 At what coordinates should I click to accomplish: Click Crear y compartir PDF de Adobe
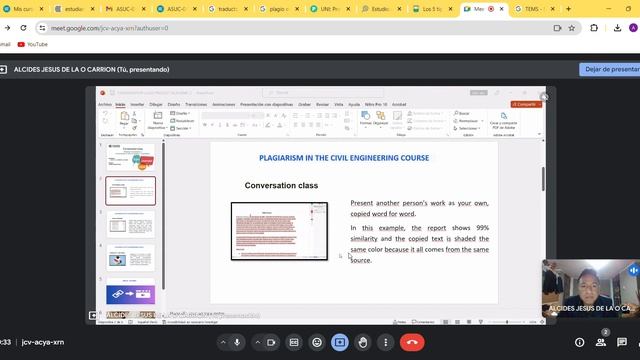[504, 121]
